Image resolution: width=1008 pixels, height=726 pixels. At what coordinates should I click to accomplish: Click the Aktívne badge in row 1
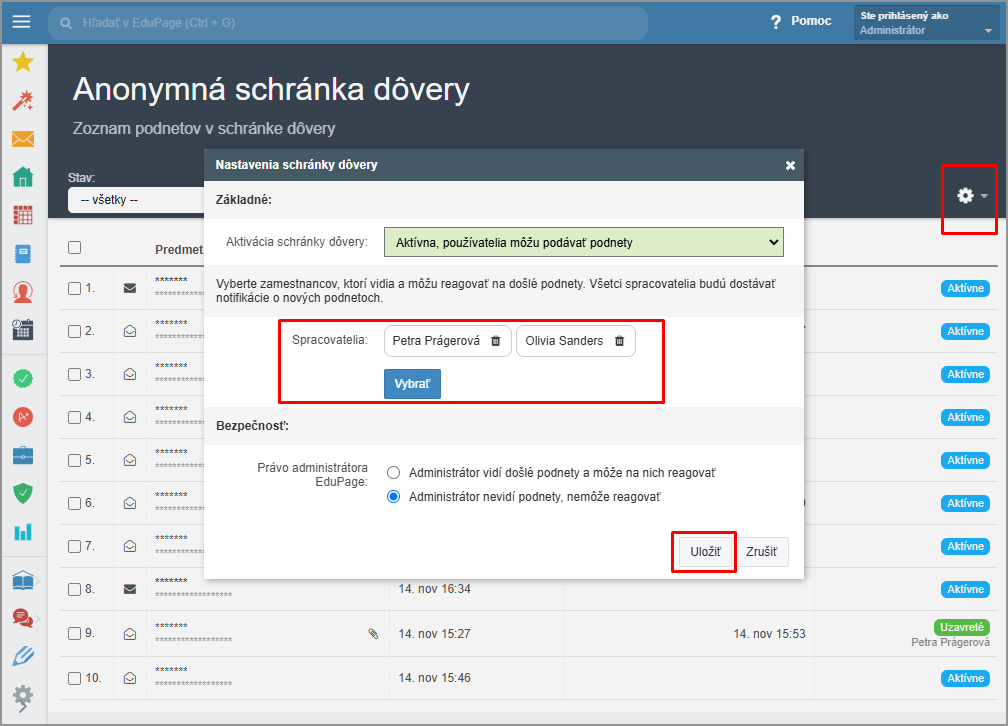pyautogui.click(x=965, y=288)
